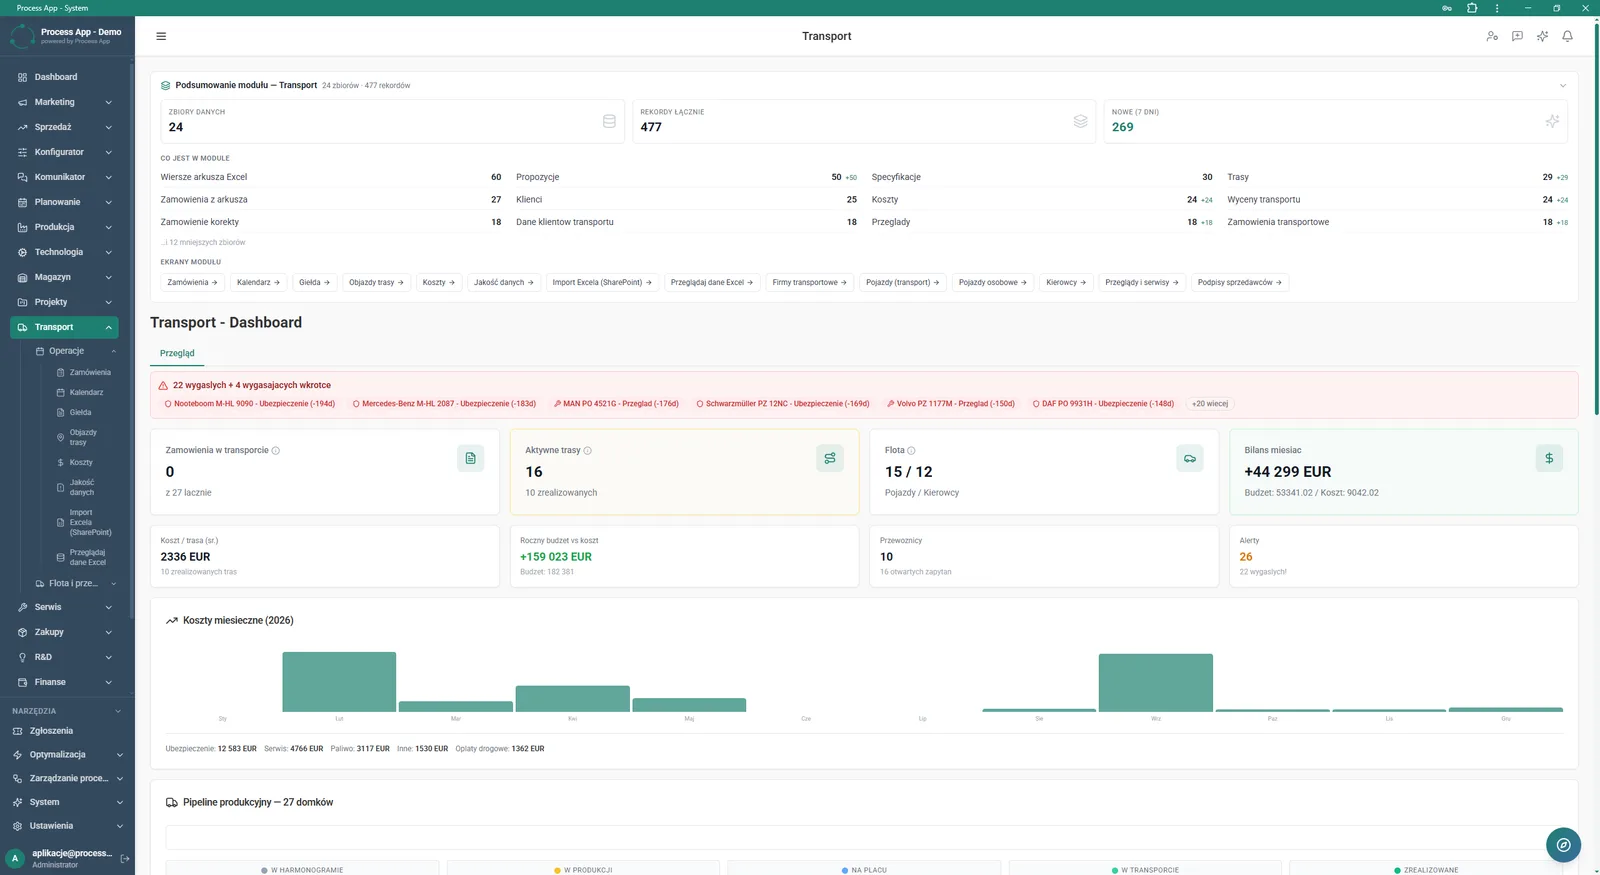Show +20 więcej alerts
This screenshot has width=1600, height=875.
point(1210,404)
